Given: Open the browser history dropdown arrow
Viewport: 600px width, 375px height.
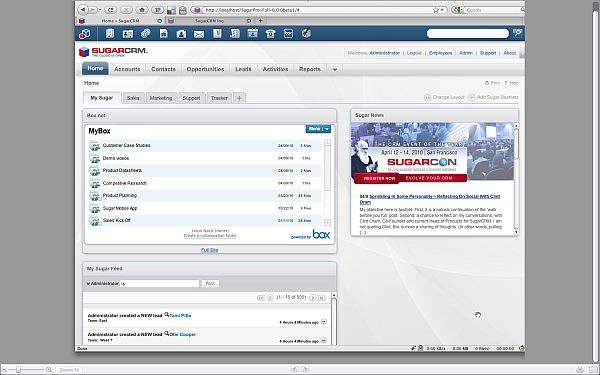Looking at the screenshot, I should (100, 10).
